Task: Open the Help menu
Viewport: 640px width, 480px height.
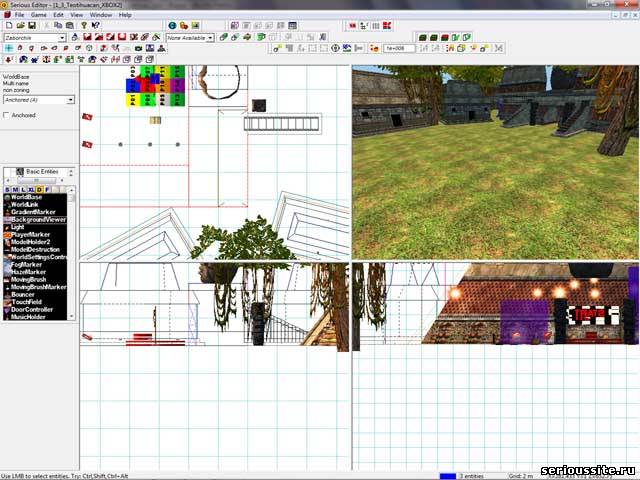Action: click(x=125, y=15)
